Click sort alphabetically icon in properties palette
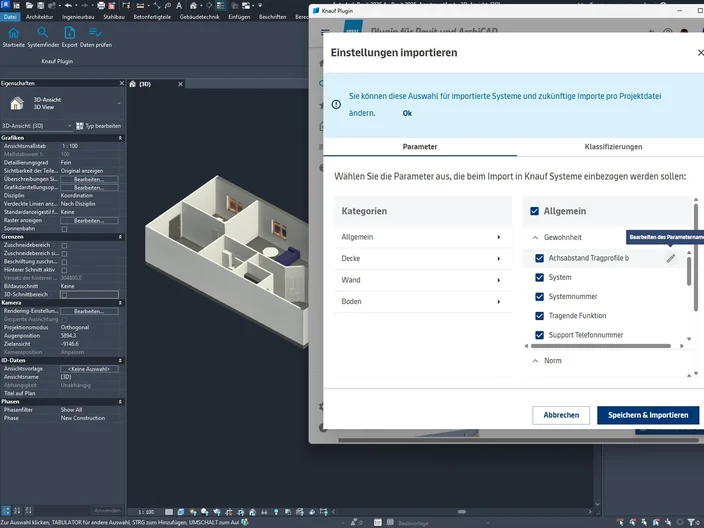Viewport: 704px width, 528px height. (17, 510)
